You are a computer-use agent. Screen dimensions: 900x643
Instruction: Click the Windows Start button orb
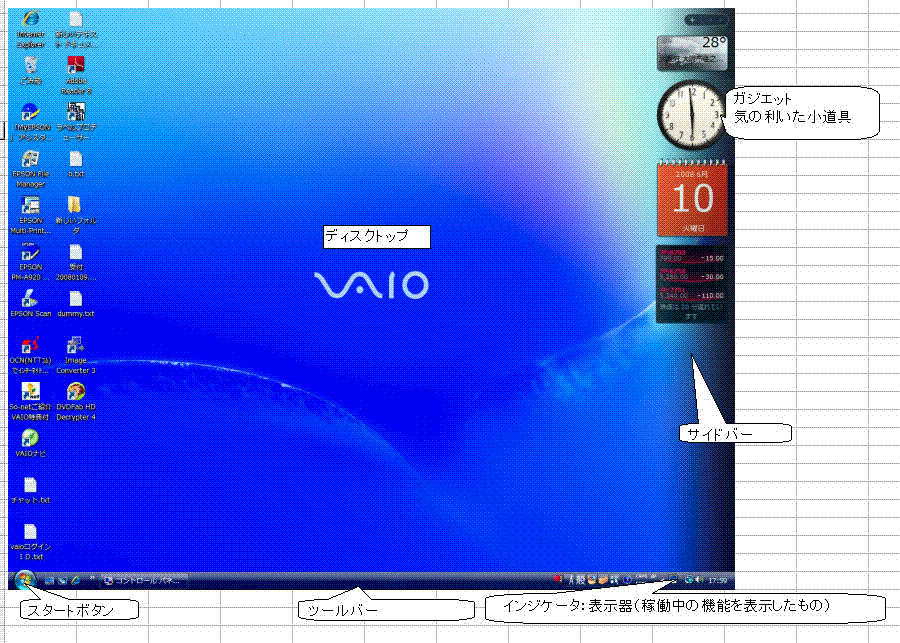click(24, 579)
